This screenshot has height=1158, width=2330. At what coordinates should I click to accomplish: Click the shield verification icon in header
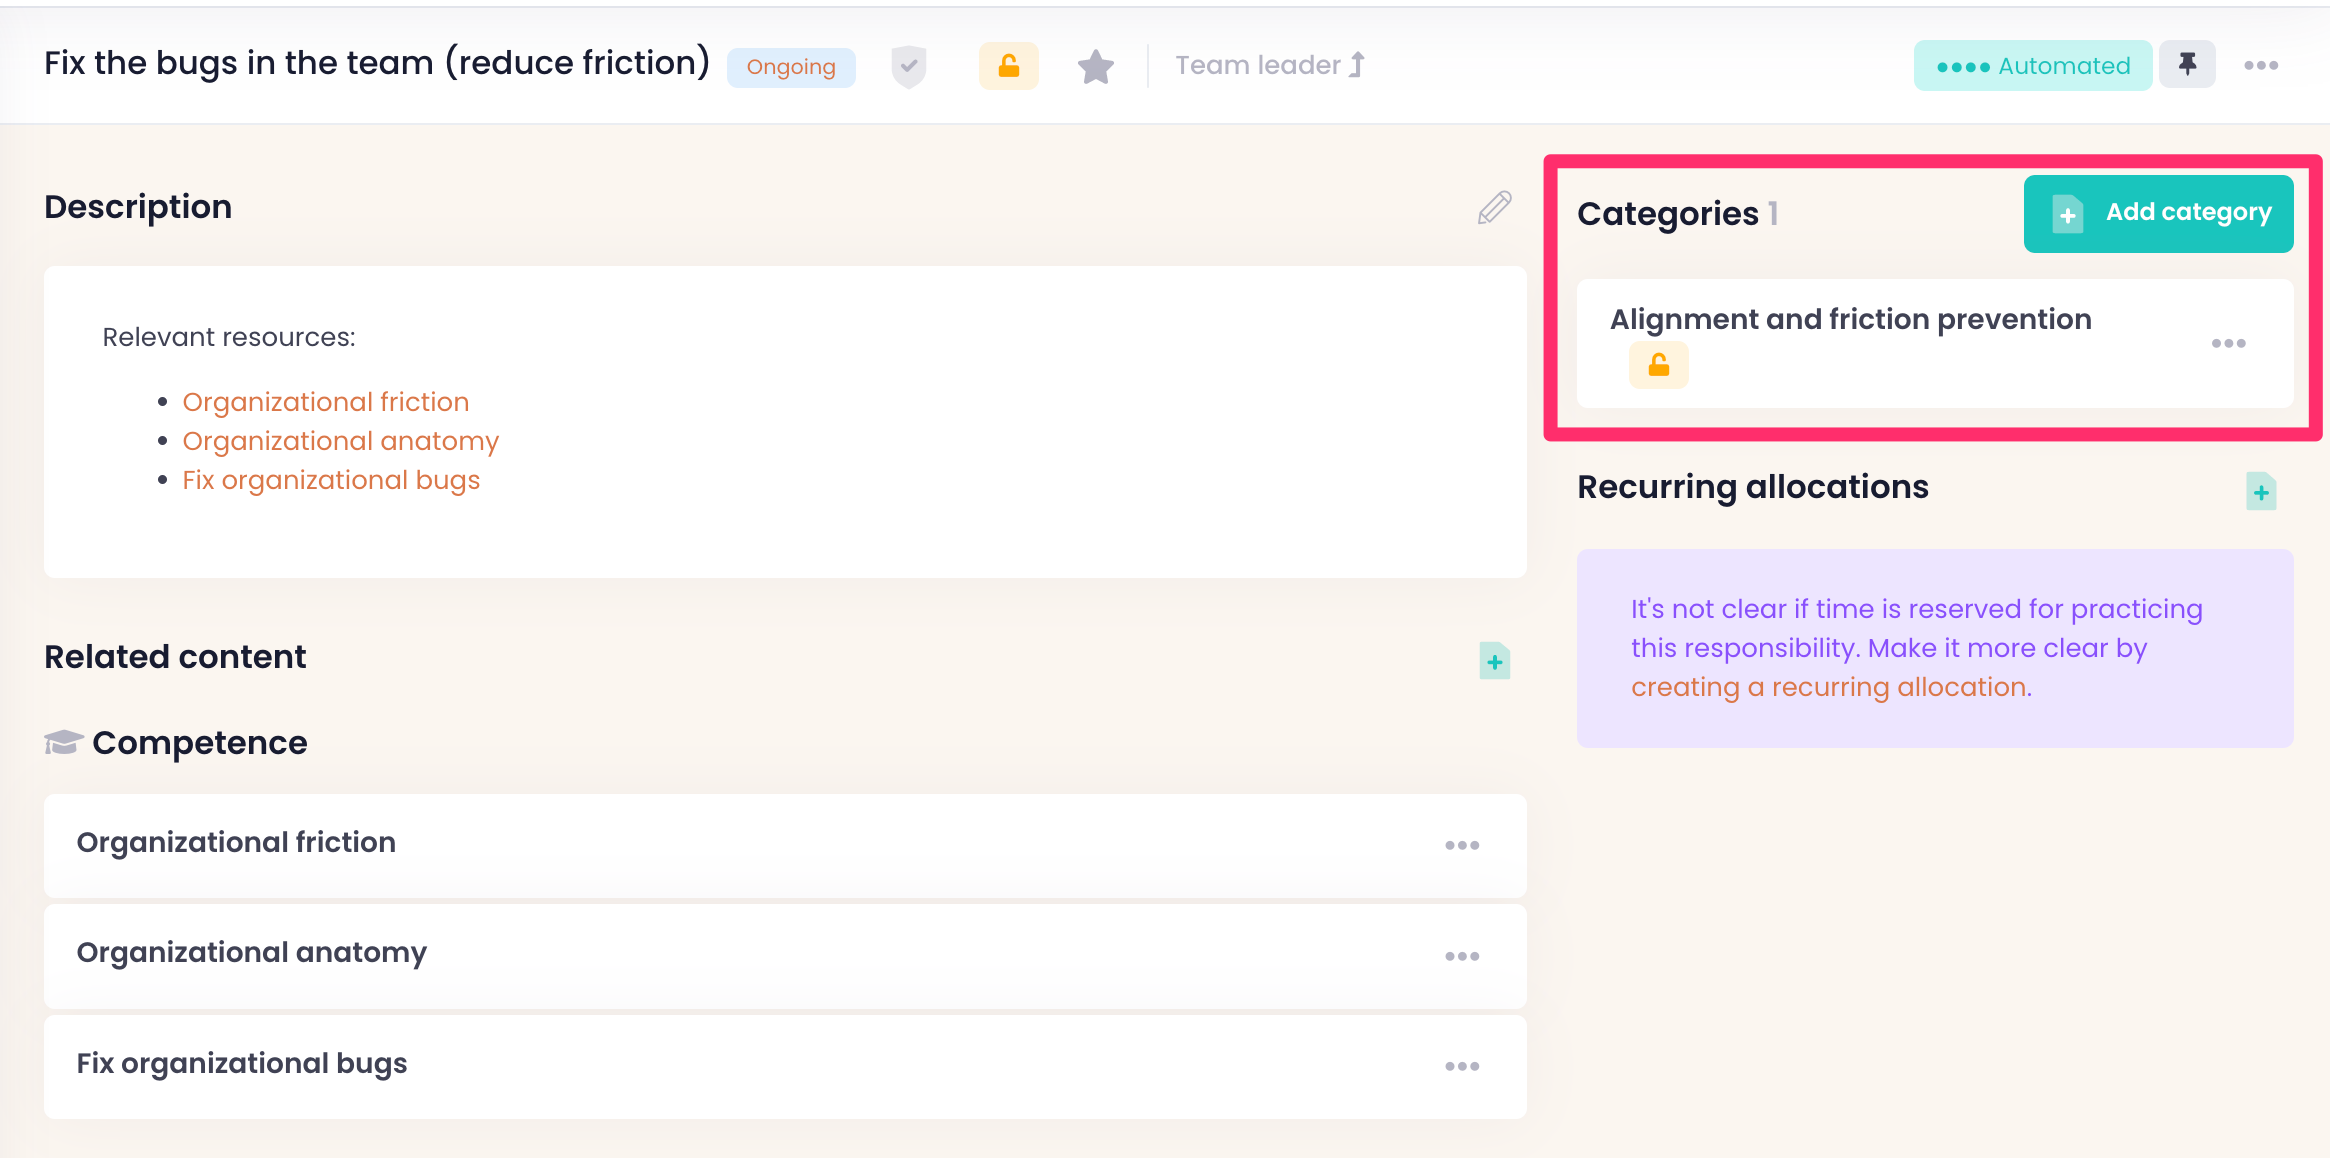pos(908,67)
